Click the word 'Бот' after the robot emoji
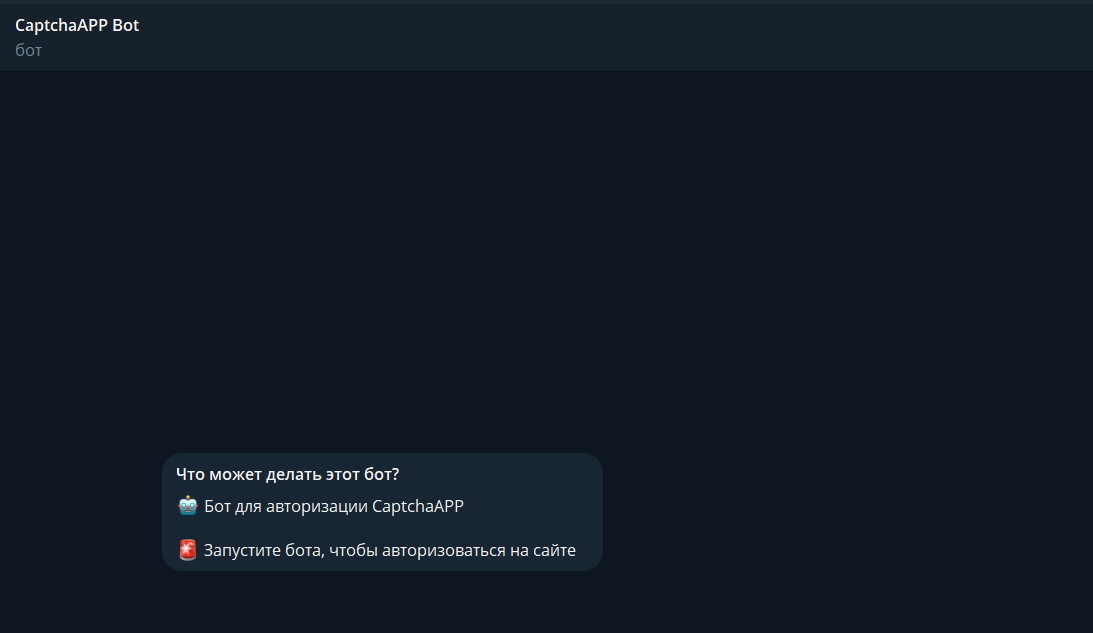This screenshot has width=1093, height=633. (217, 506)
